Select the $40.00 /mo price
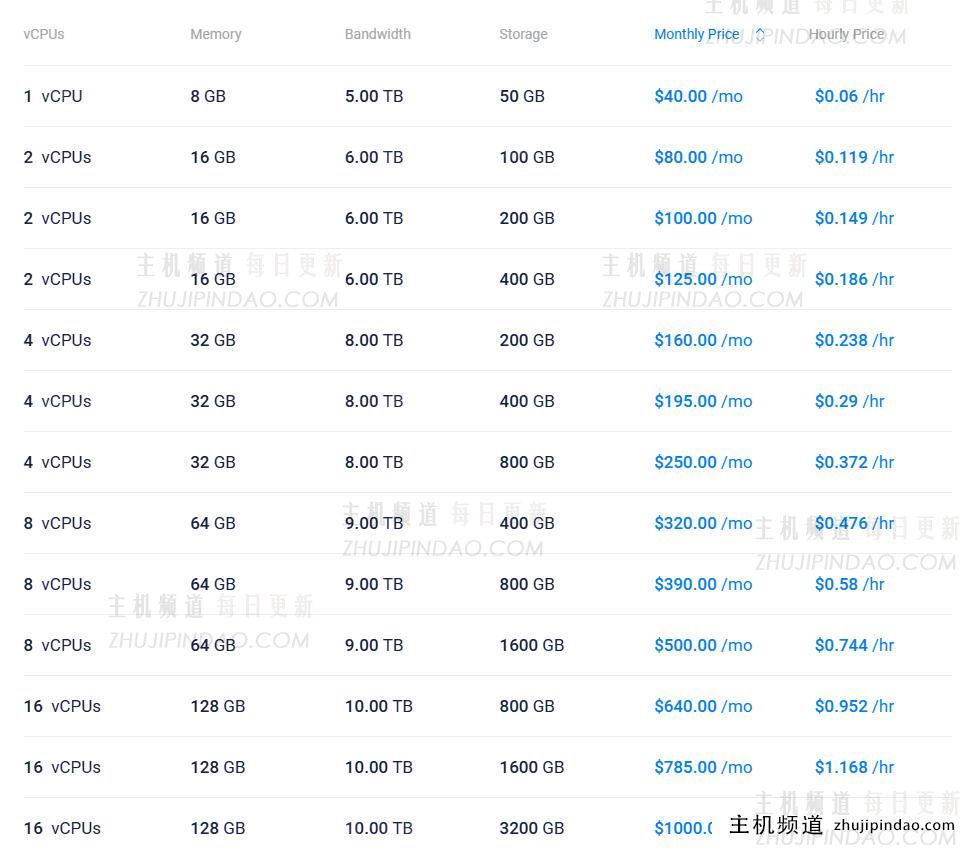This screenshot has height=849, width=972. (699, 96)
